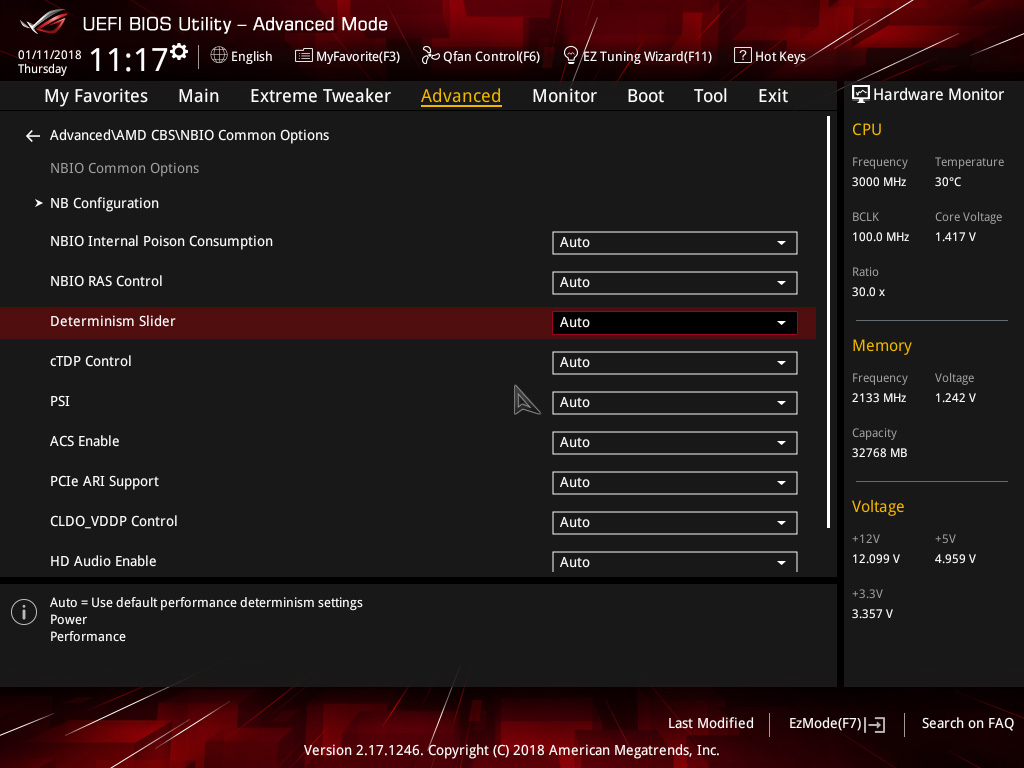Click the EZ Tuning Wizard lightbulb icon
The width and height of the screenshot is (1024, 768).
571,56
